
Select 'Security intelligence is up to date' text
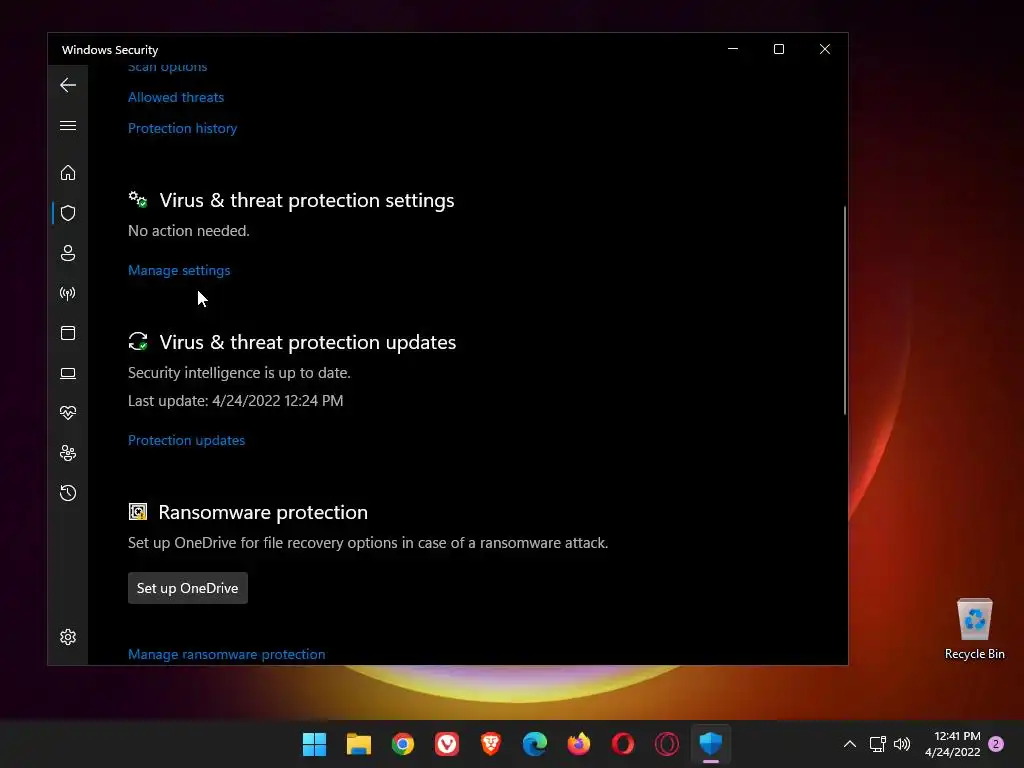(239, 373)
